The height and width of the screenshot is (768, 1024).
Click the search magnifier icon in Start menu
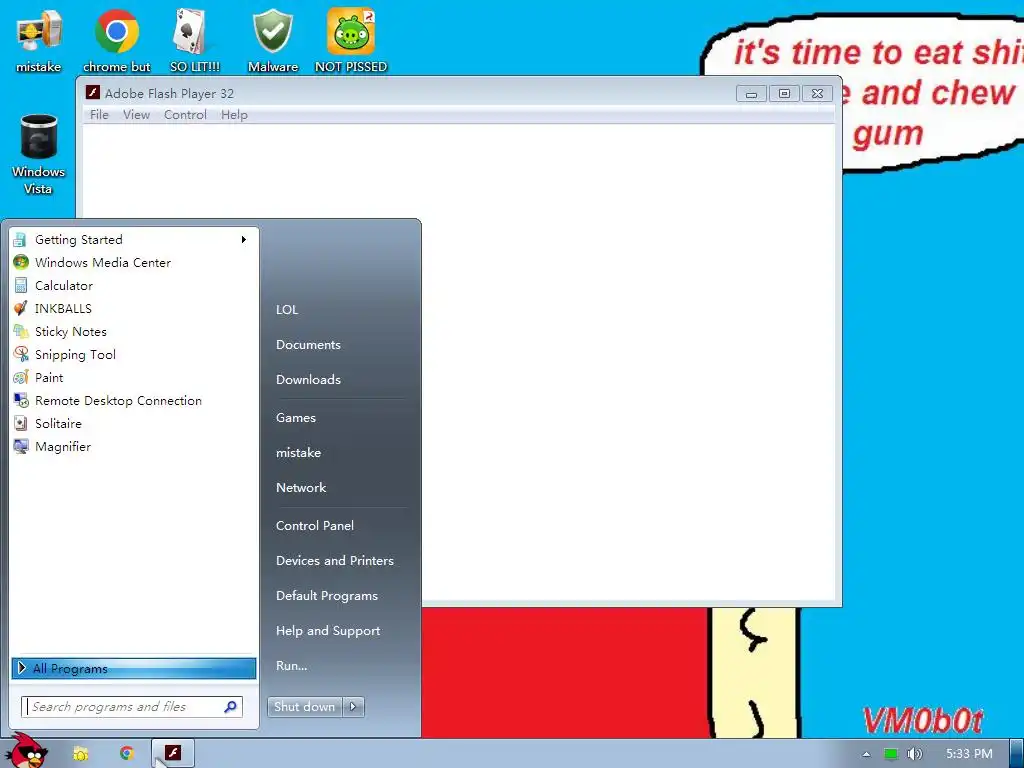pyautogui.click(x=231, y=707)
